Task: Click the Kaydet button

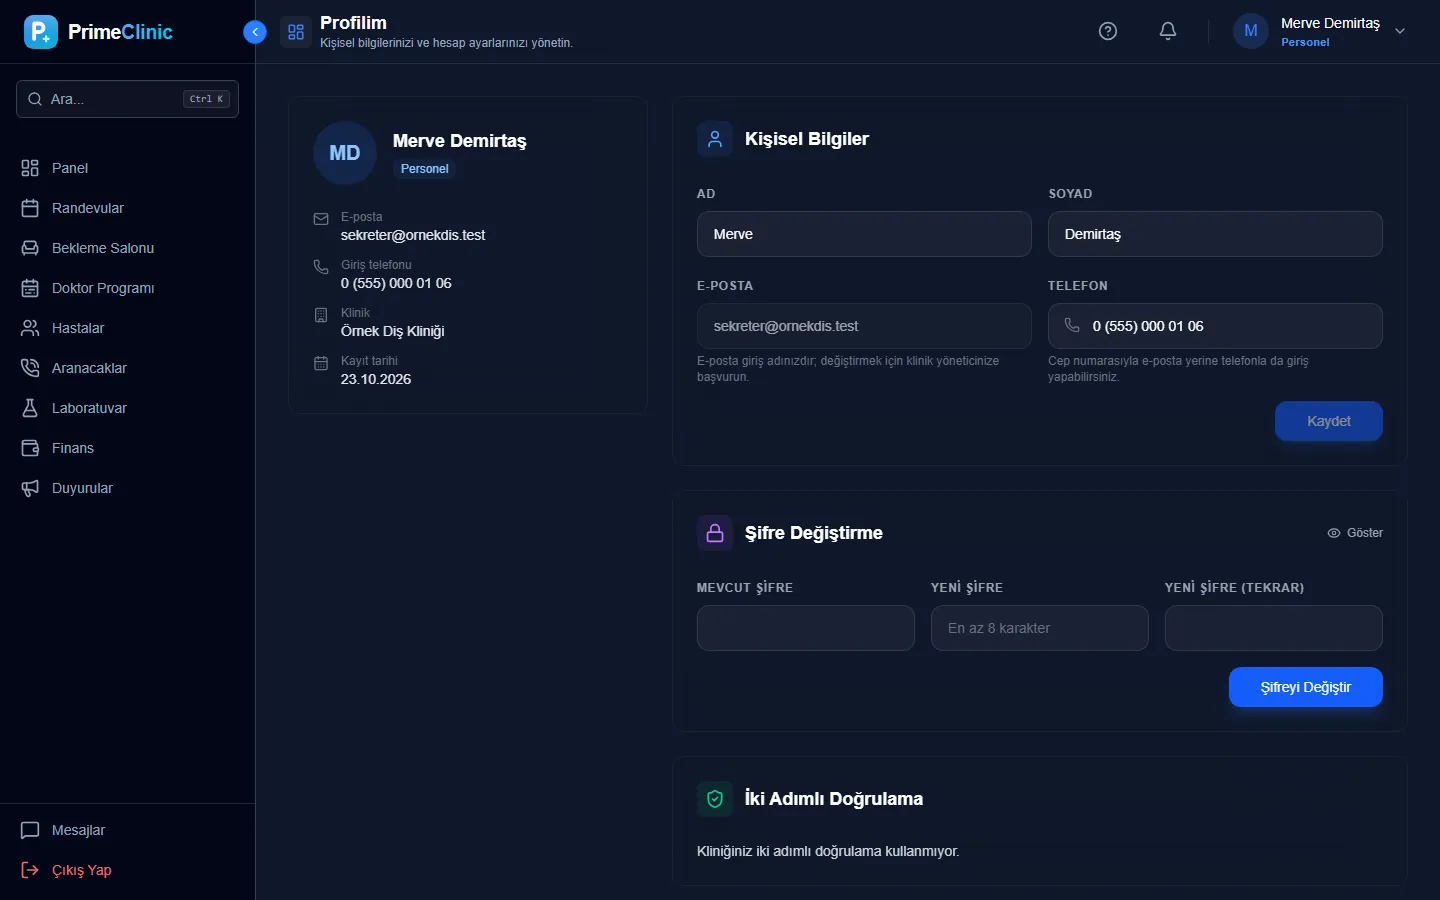Action: click(x=1328, y=421)
